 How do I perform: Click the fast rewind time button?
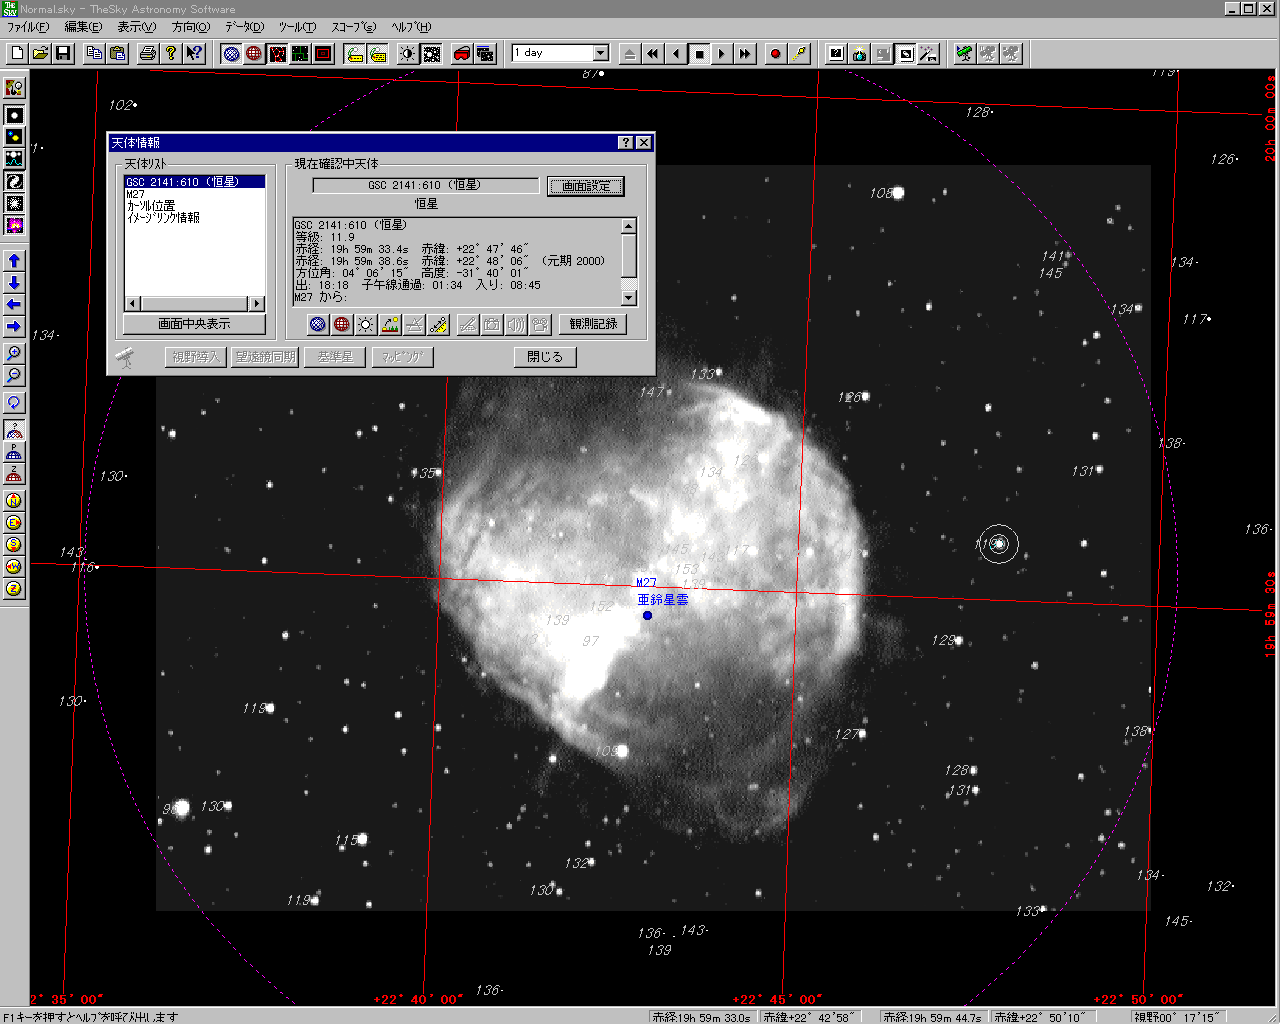[653, 53]
